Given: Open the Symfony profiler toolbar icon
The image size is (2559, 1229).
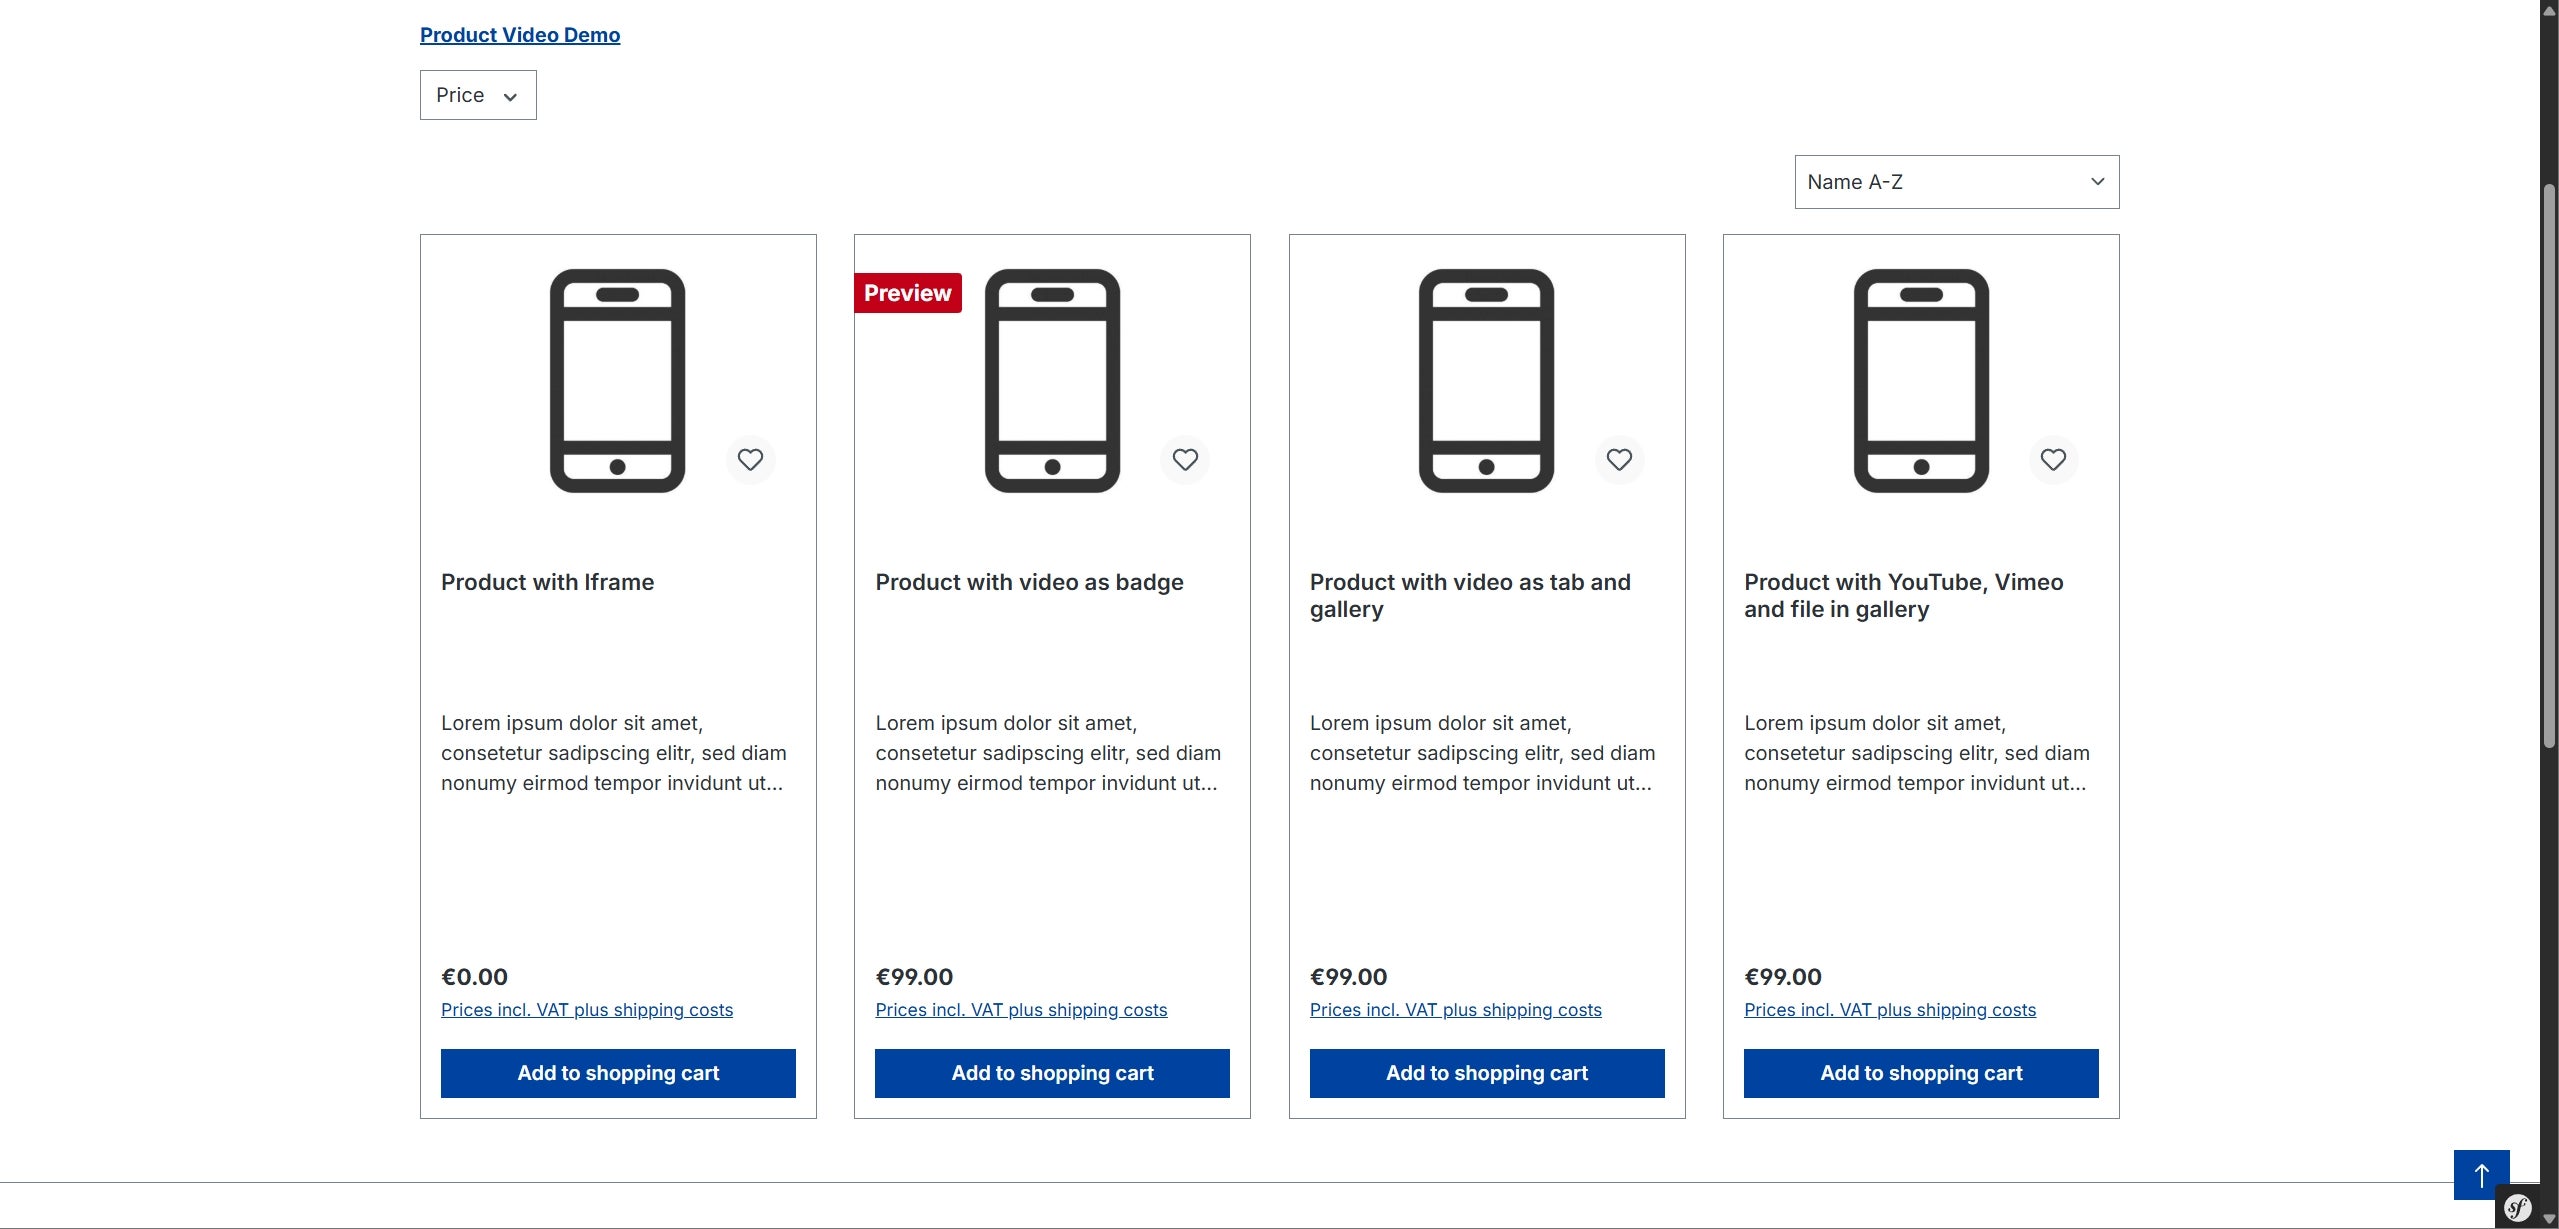Looking at the screenshot, I should click(x=2518, y=1208).
